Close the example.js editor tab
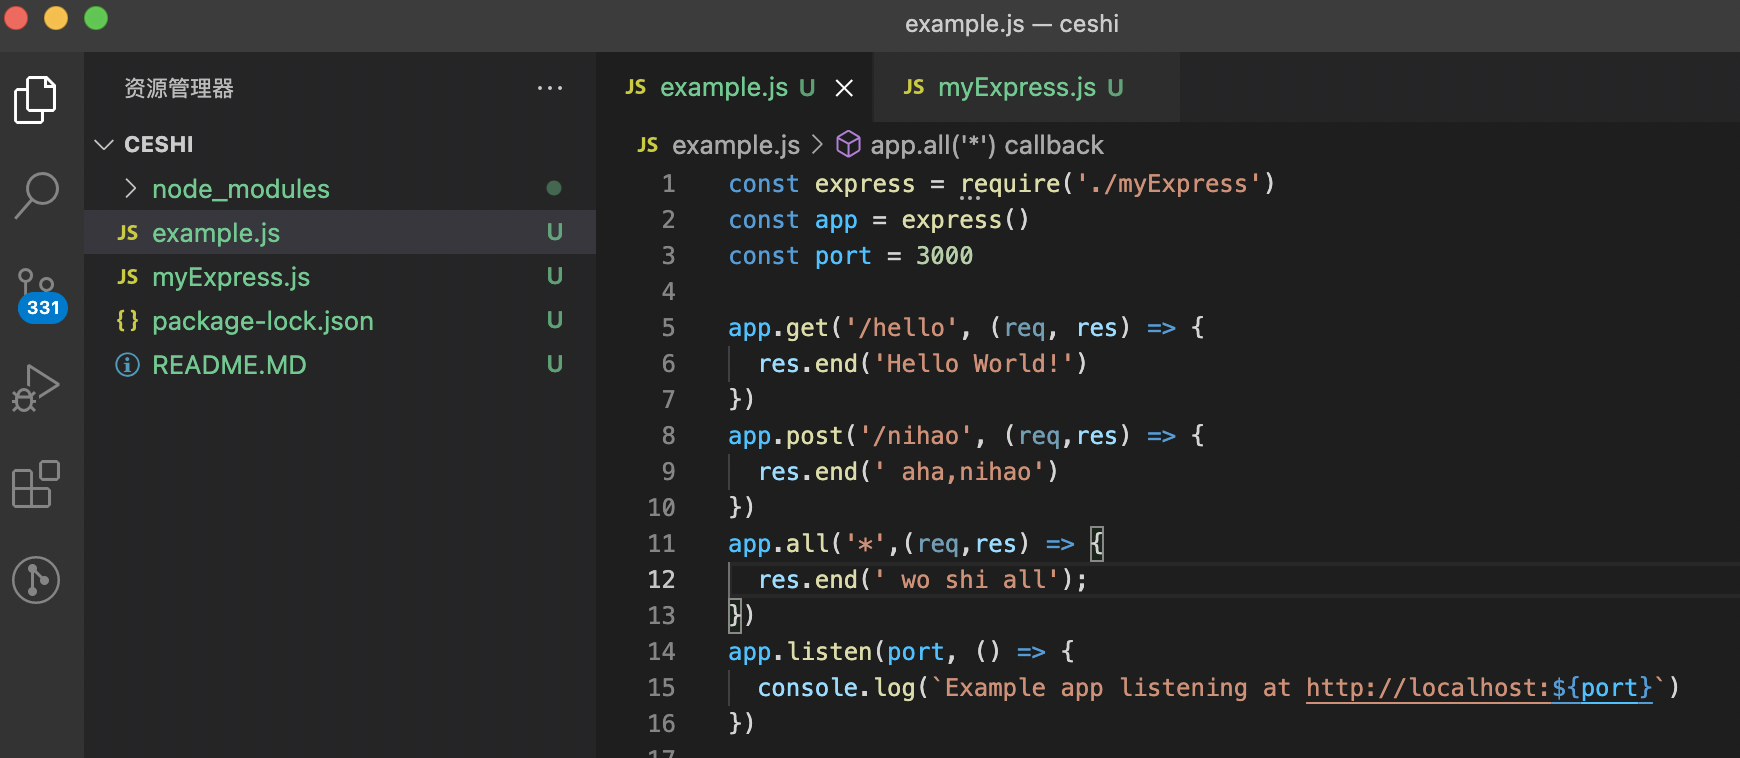 [844, 88]
